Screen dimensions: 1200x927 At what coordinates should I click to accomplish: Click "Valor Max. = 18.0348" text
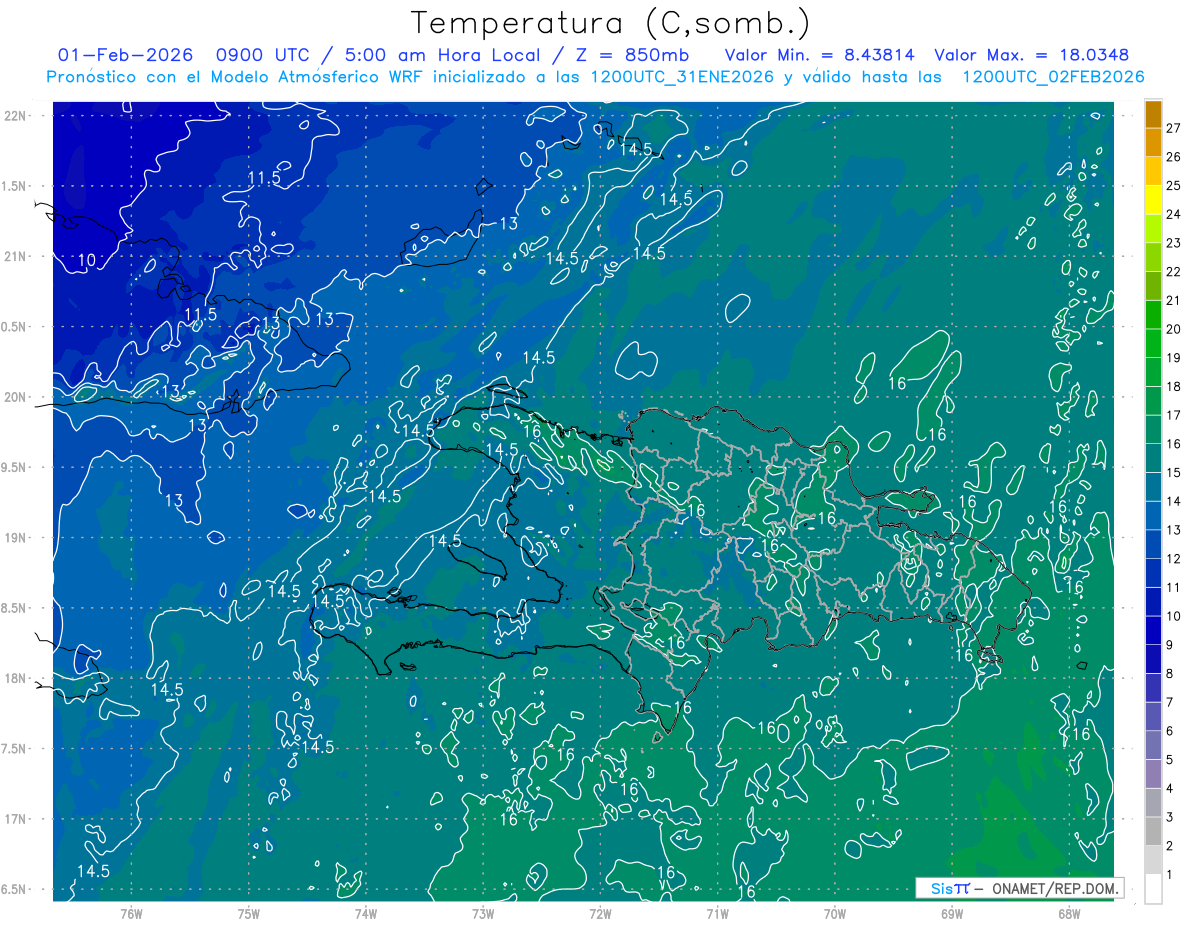pyautogui.click(x=1032, y=55)
